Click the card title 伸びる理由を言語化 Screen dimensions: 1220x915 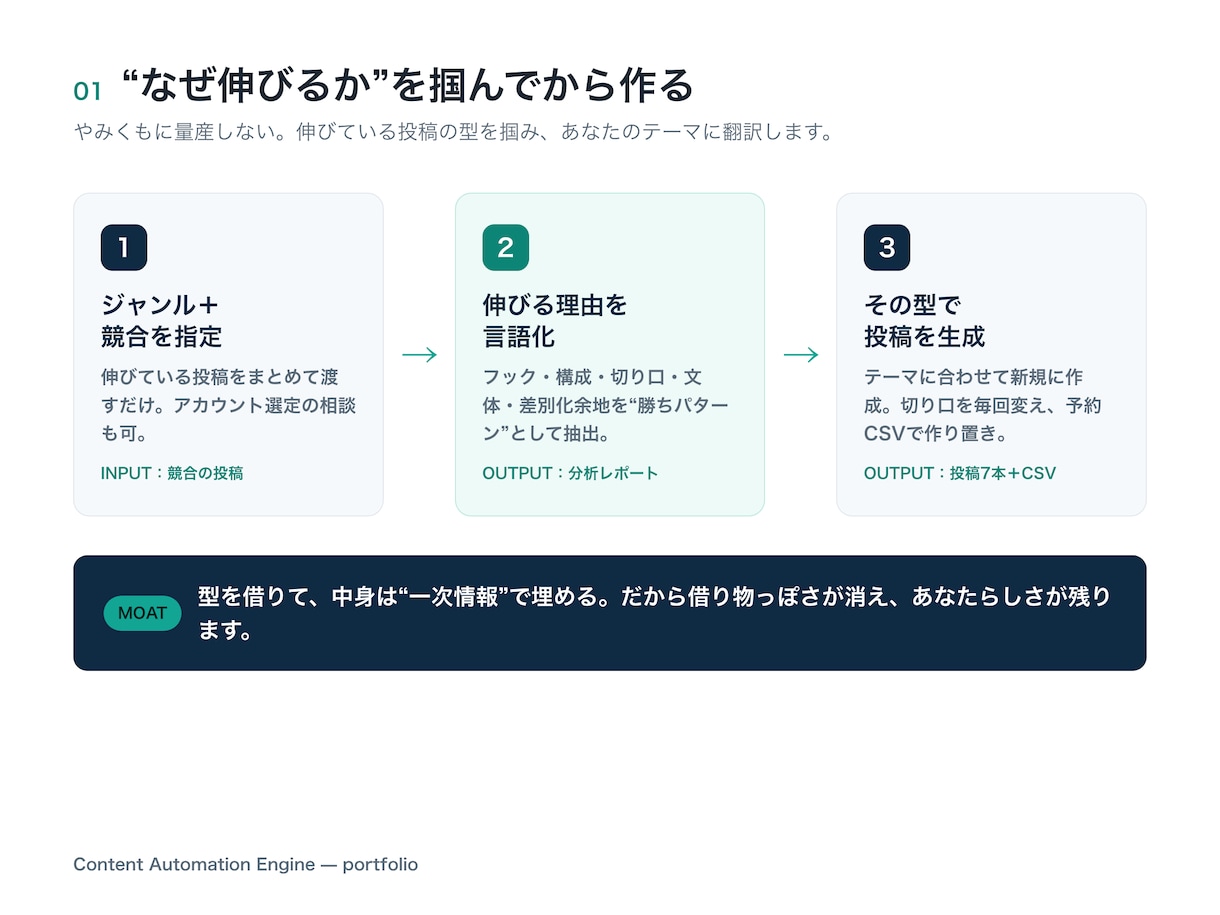click(555, 320)
